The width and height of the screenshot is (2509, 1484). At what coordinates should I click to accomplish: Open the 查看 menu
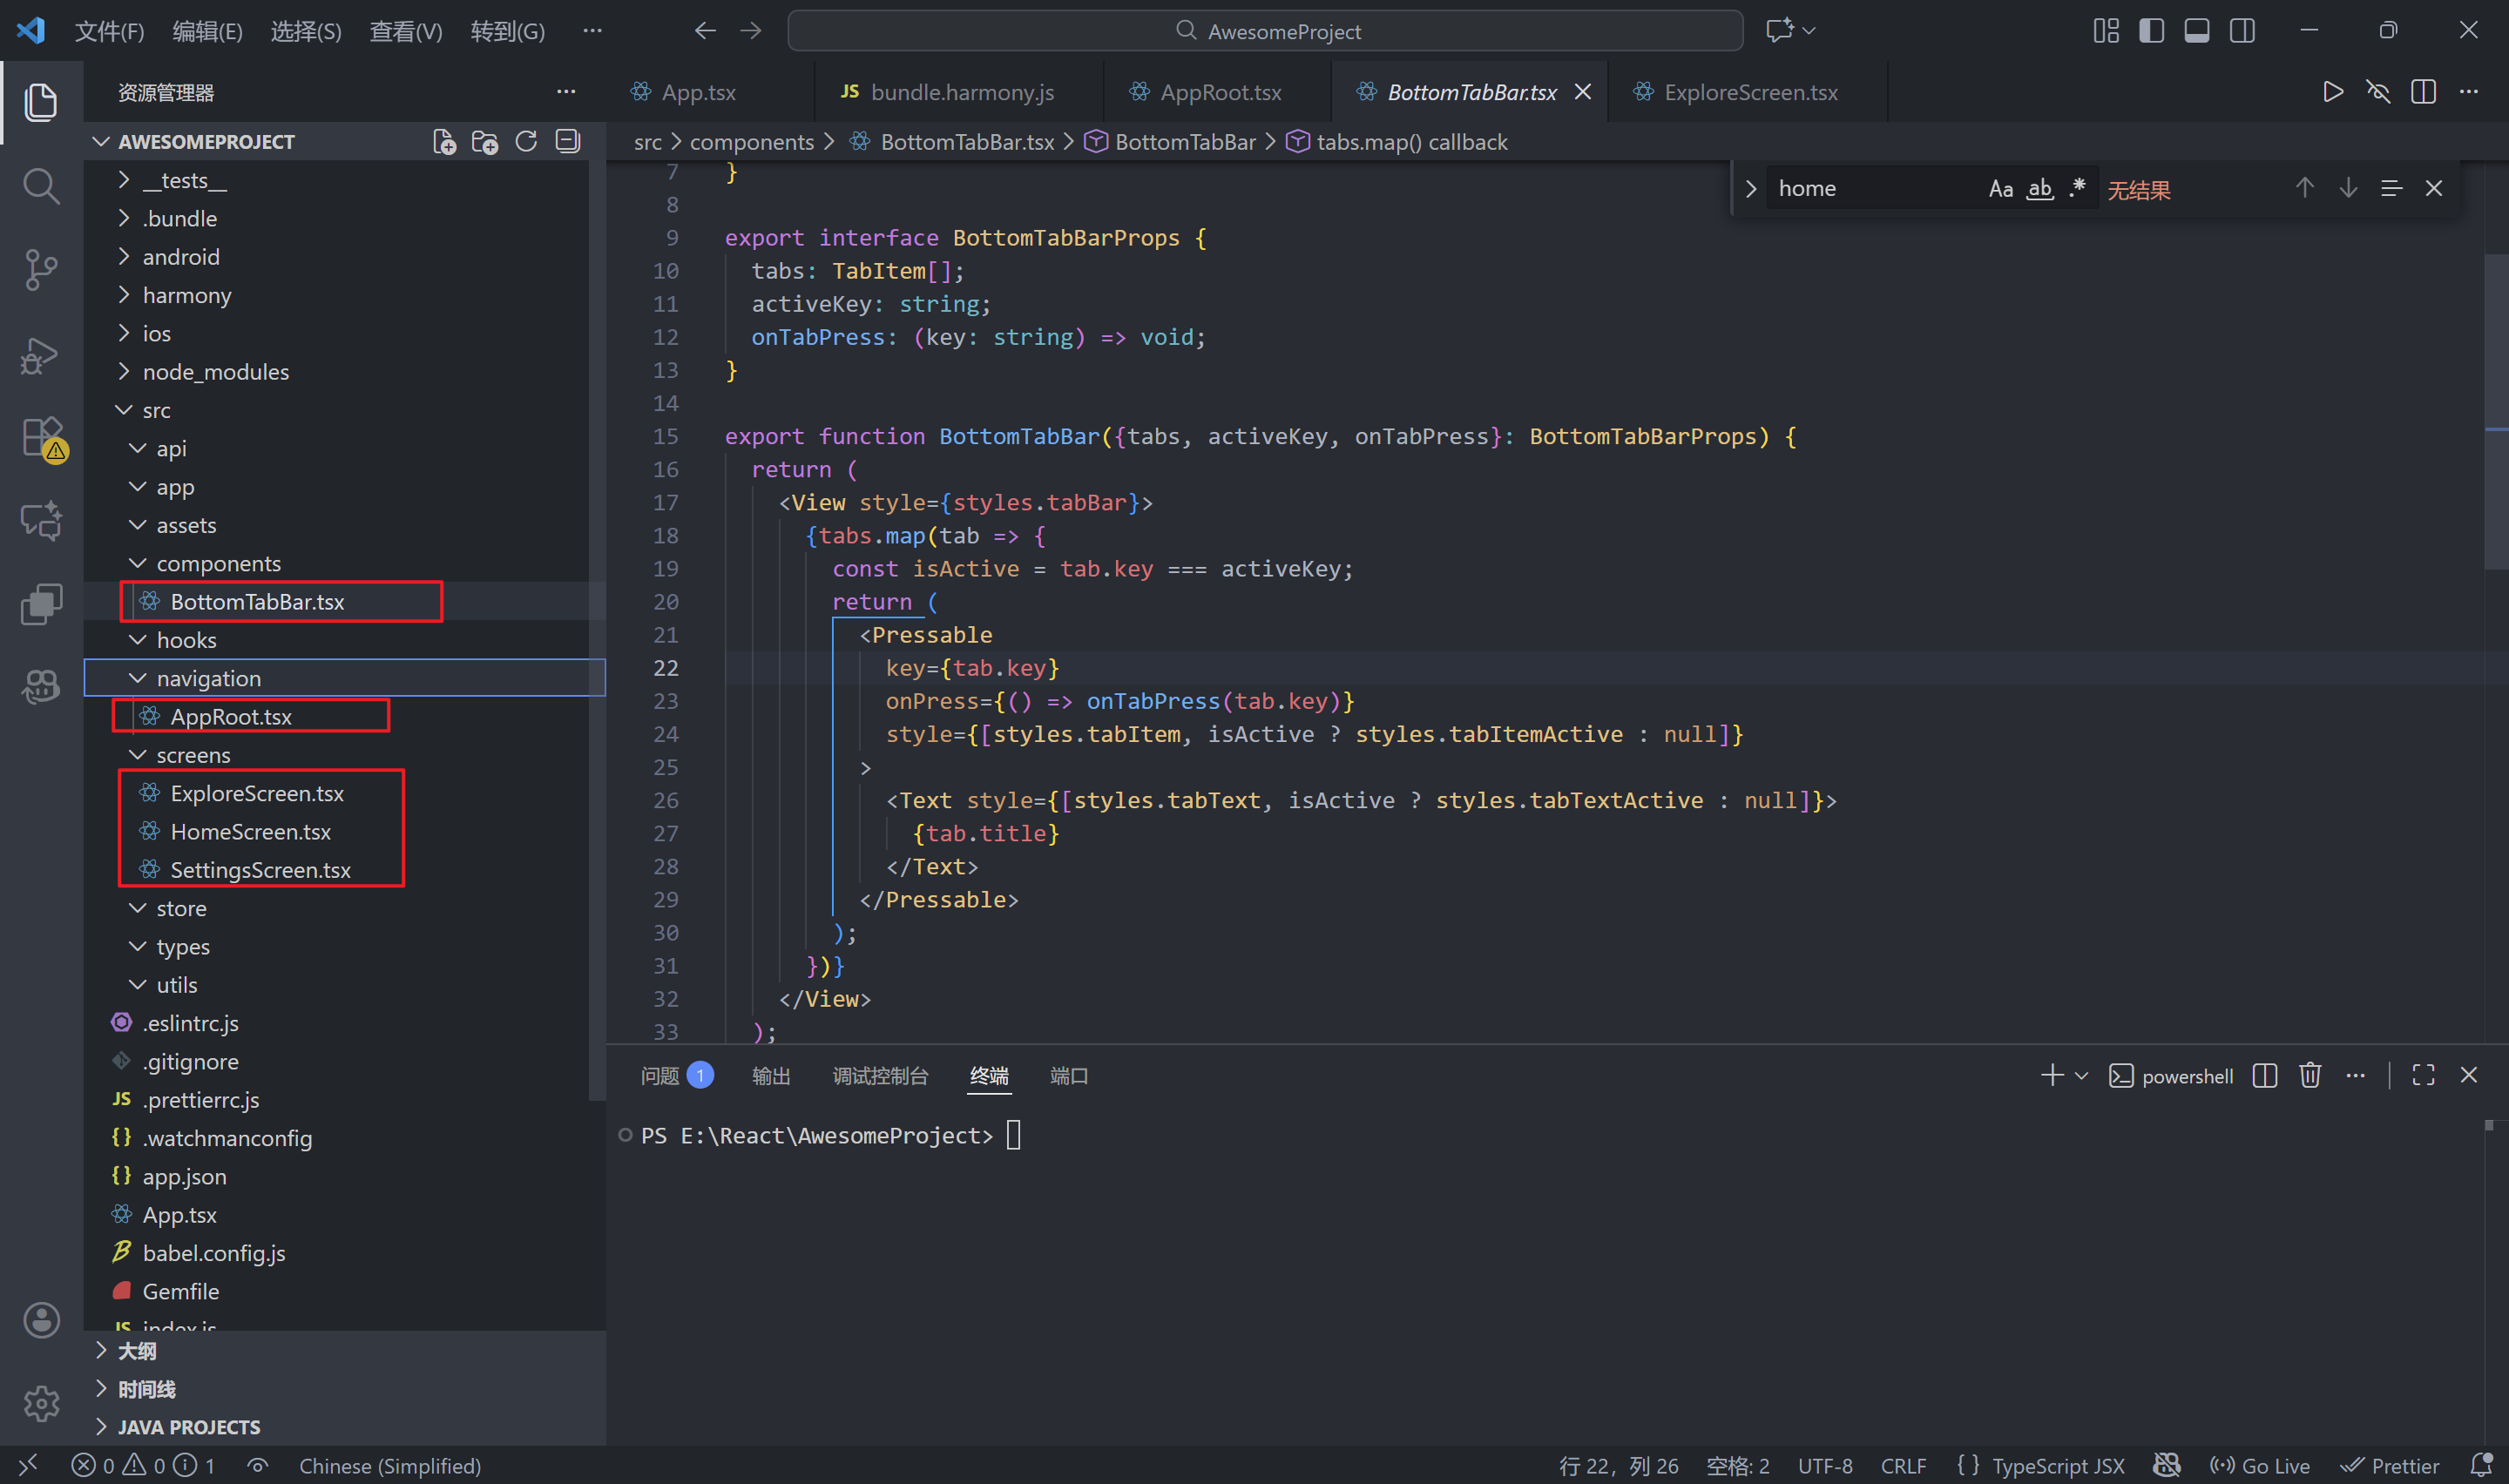pos(405,31)
